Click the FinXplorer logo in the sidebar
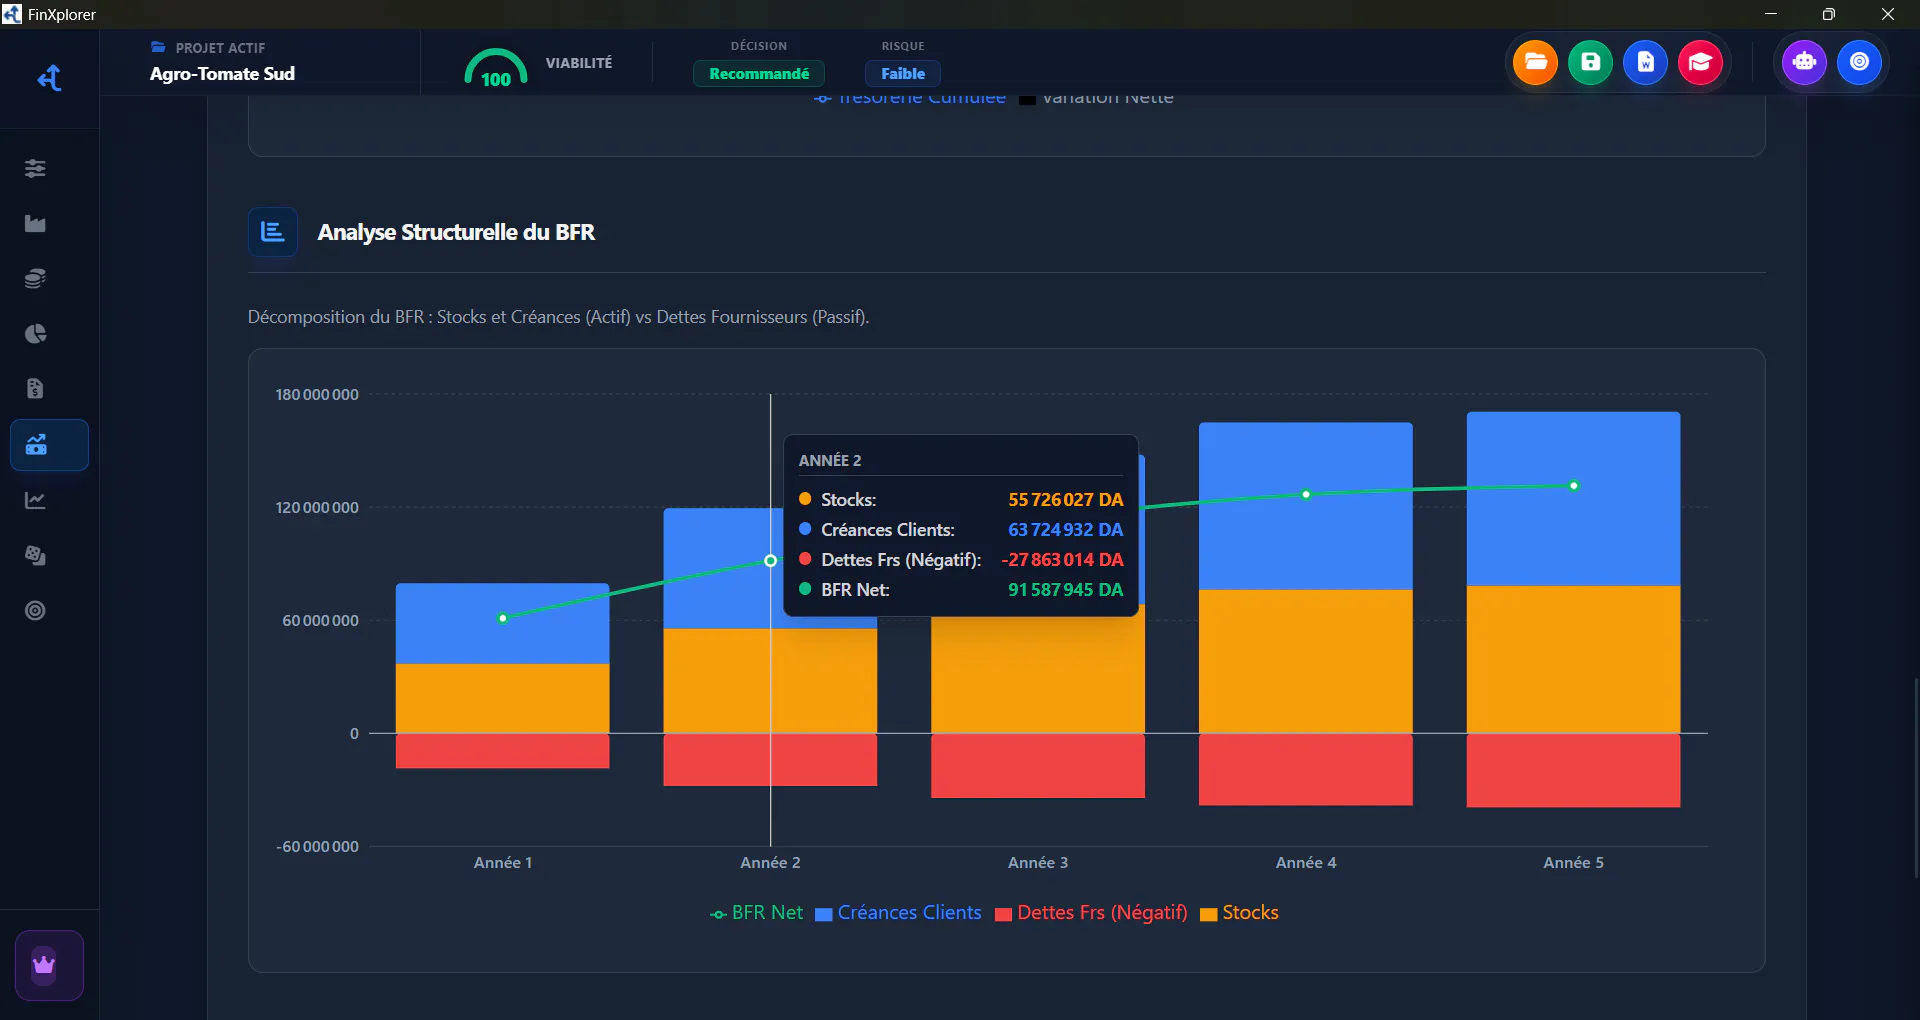 tap(49, 78)
